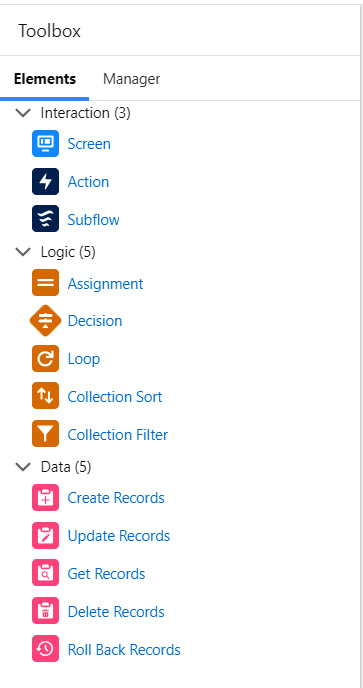The width and height of the screenshot is (363, 688).
Task: Open the Update Records link
Action: pyautogui.click(x=119, y=536)
